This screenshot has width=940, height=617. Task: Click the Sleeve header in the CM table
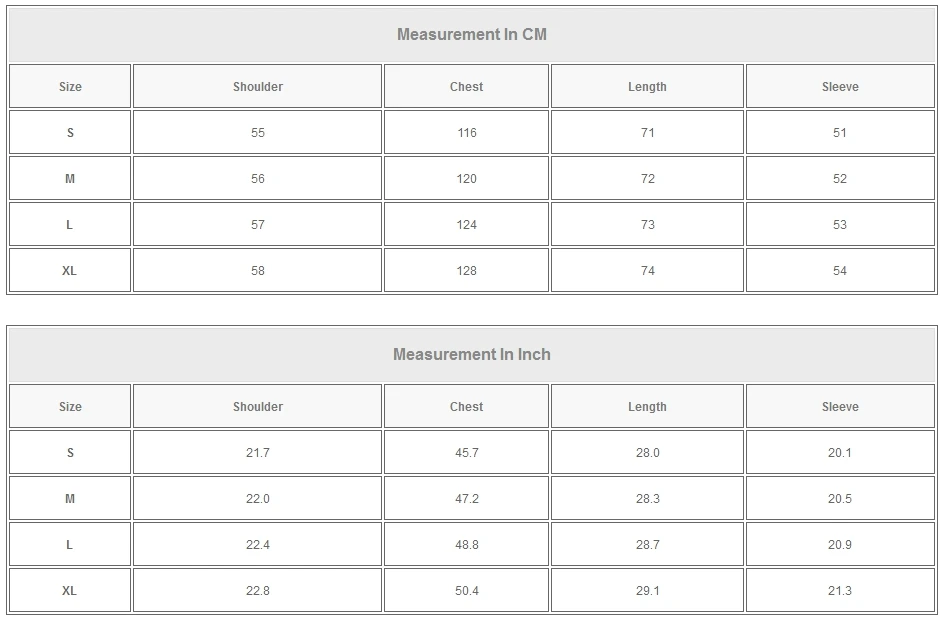(840, 87)
